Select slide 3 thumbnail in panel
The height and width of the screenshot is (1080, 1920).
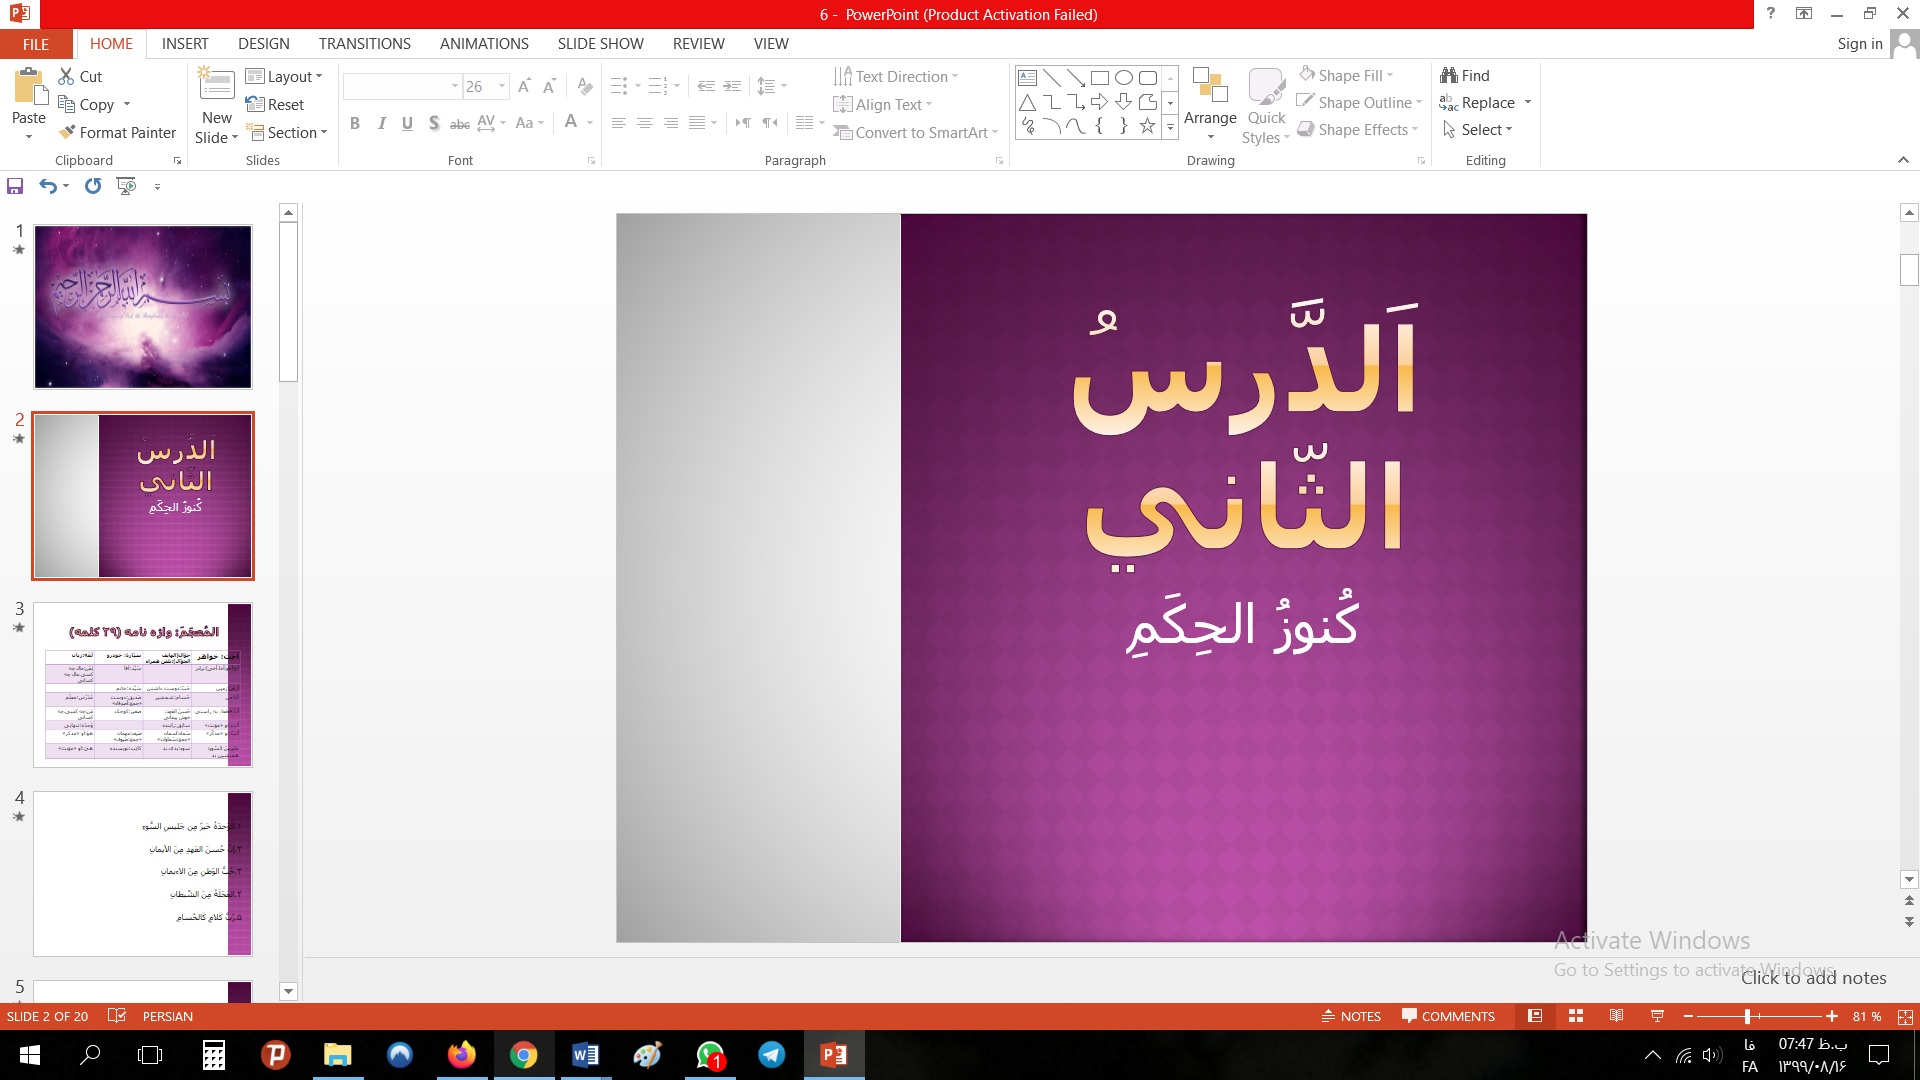pos(142,685)
